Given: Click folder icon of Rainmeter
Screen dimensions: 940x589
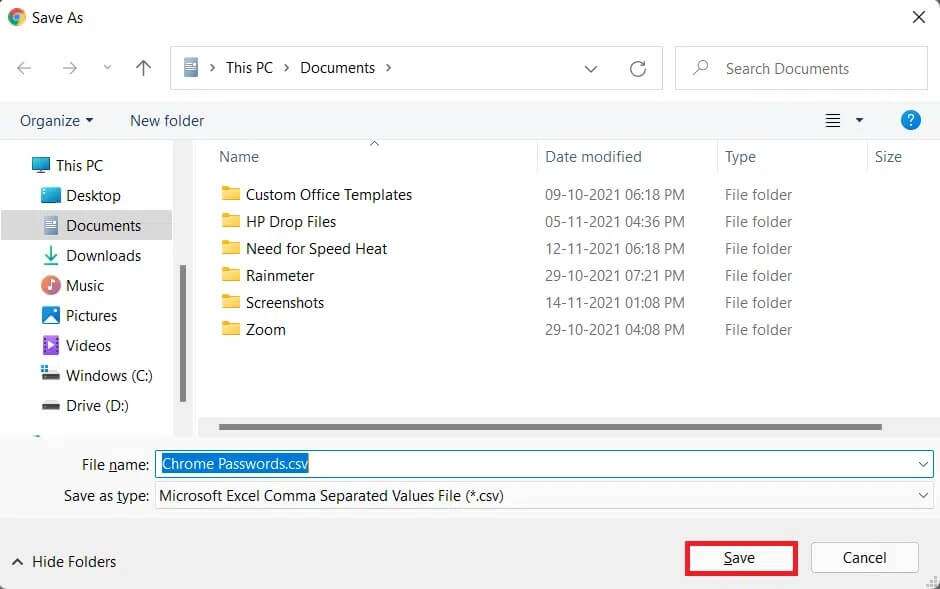Looking at the screenshot, I should 231,274.
